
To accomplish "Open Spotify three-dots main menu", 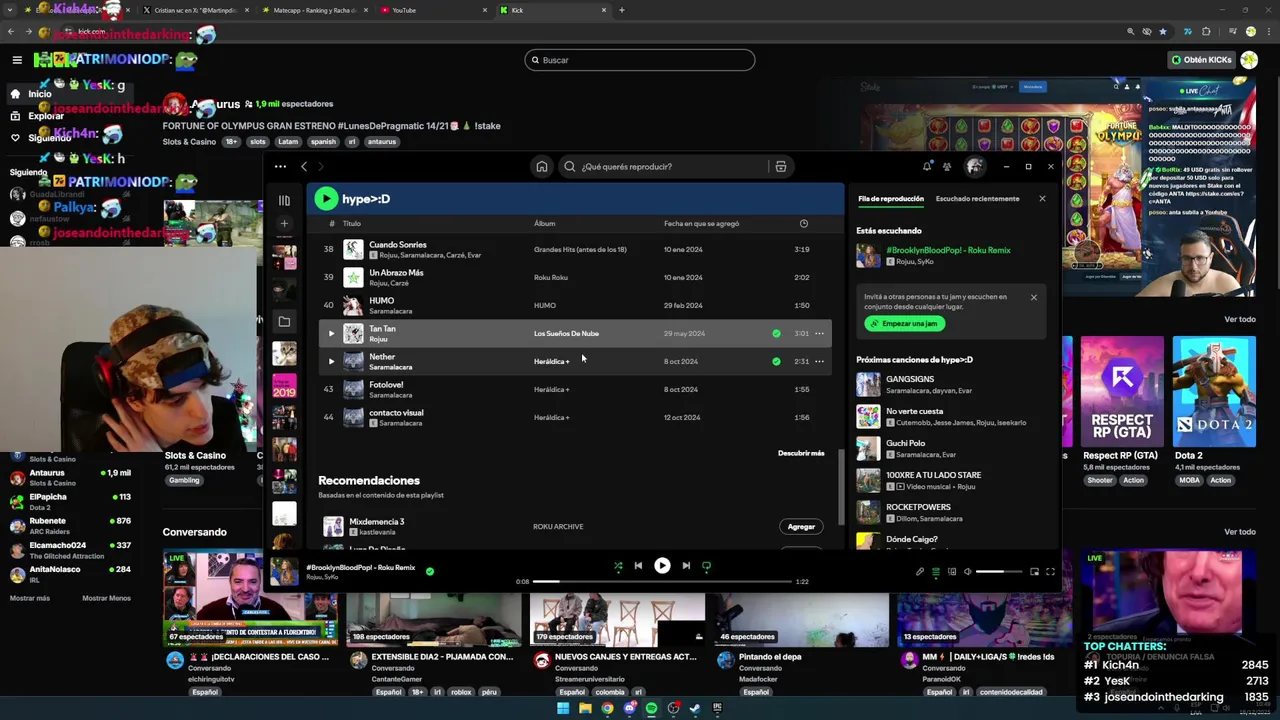I will pos(280,167).
